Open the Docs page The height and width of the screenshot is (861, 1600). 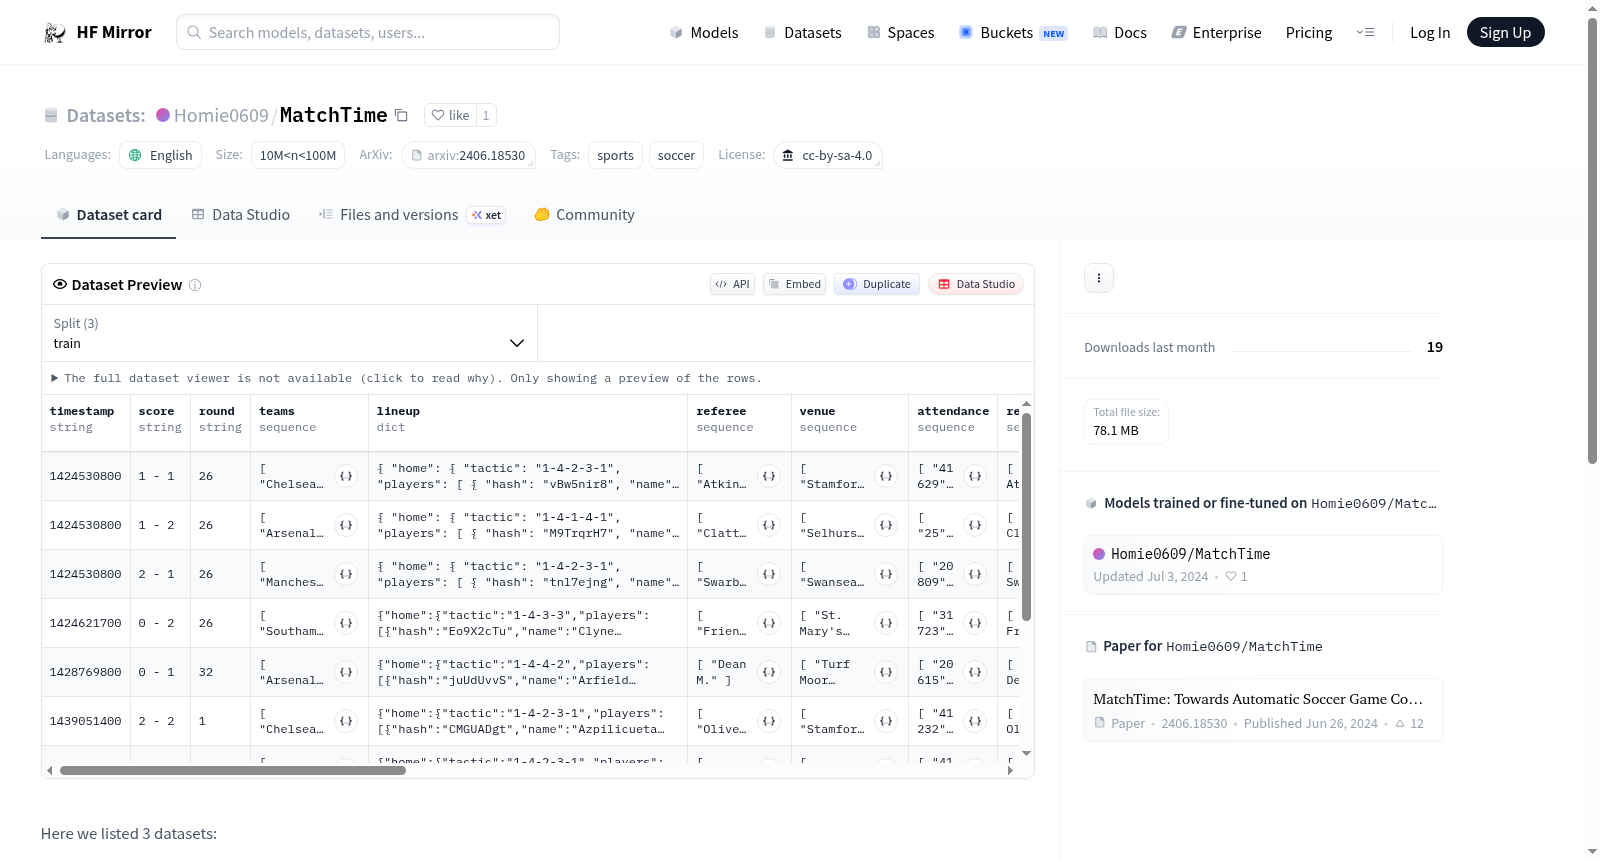(1119, 33)
